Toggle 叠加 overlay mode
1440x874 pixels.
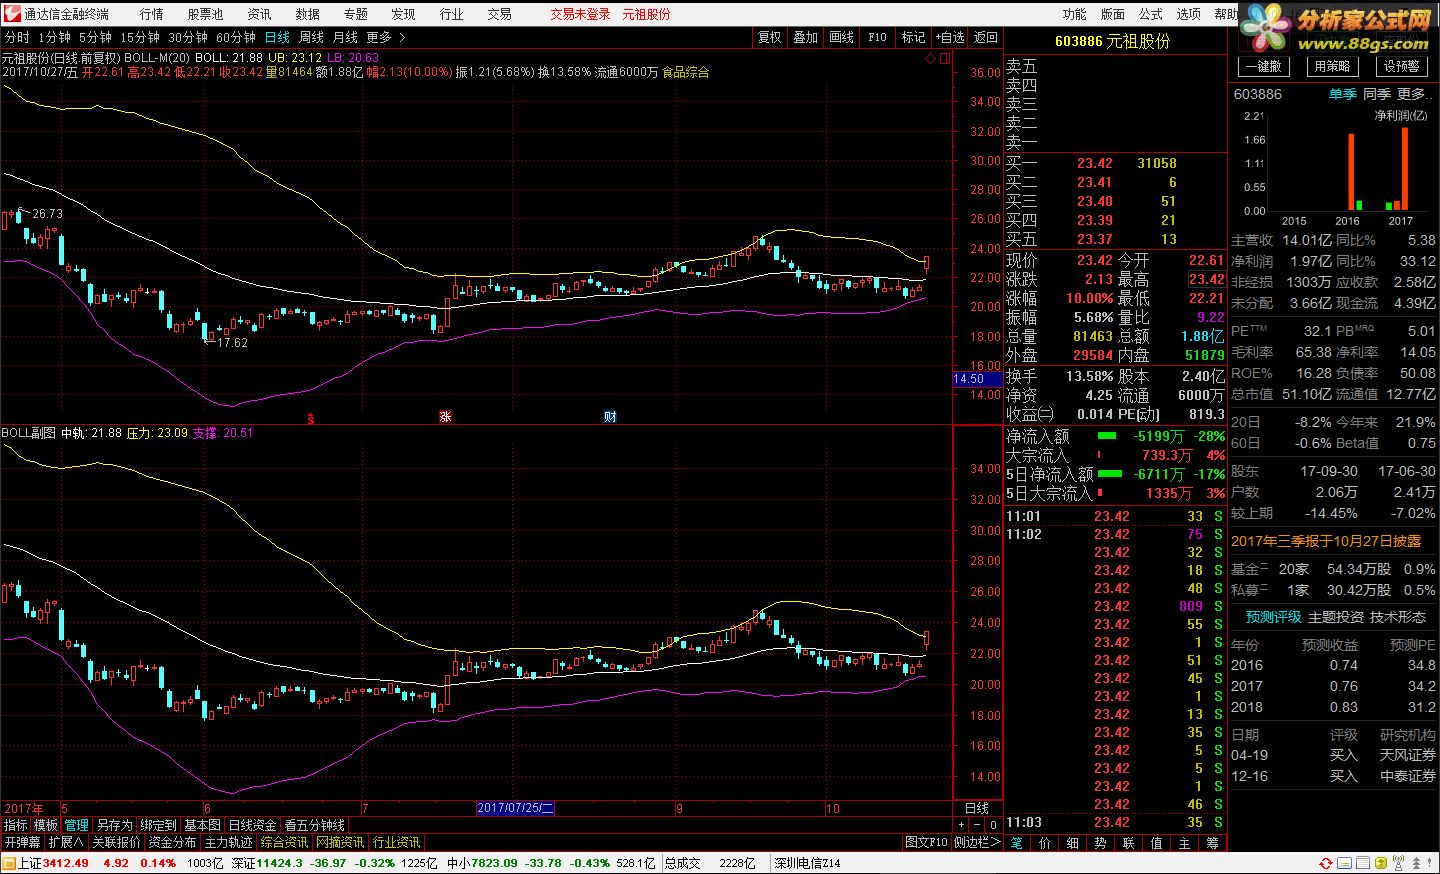tap(805, 37)
